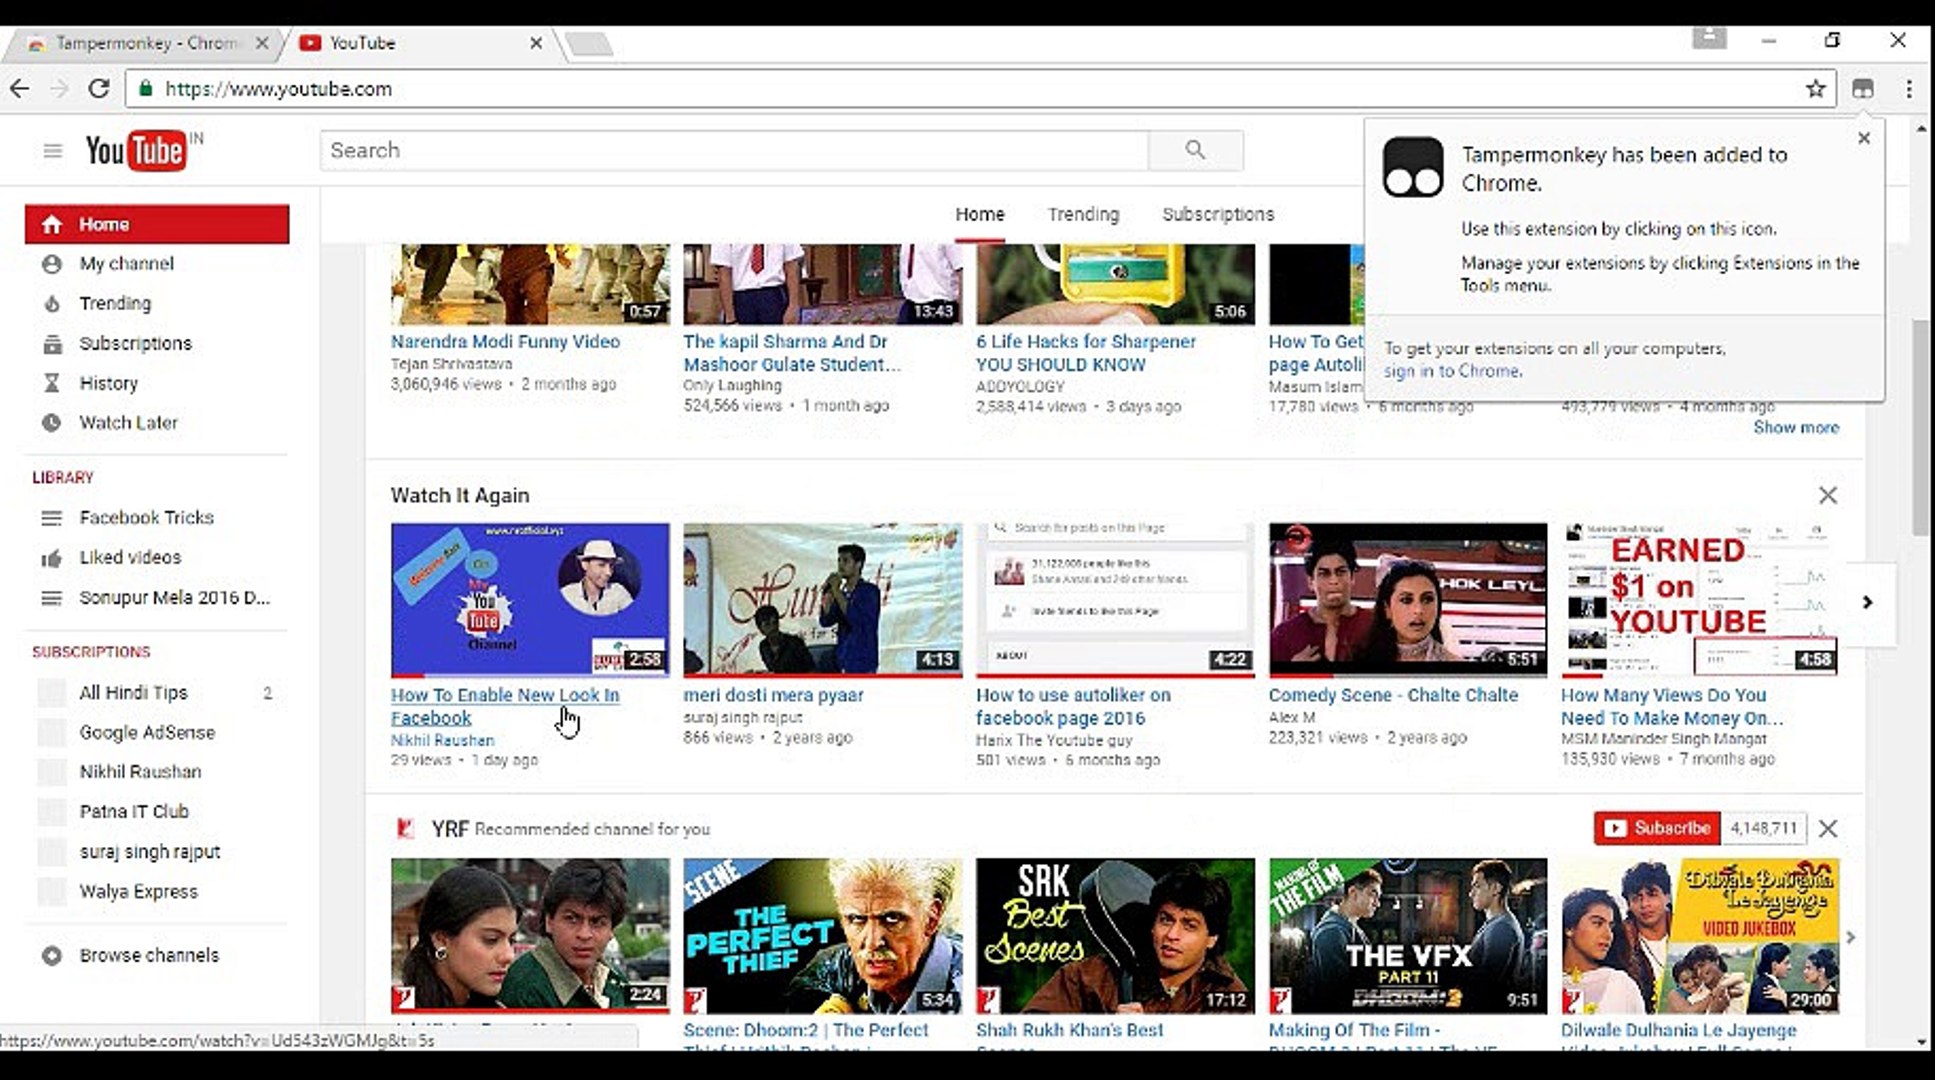The image size is (1935, 1080).
Task: Open Chrome's three-dot menu
Action: 1908,89
